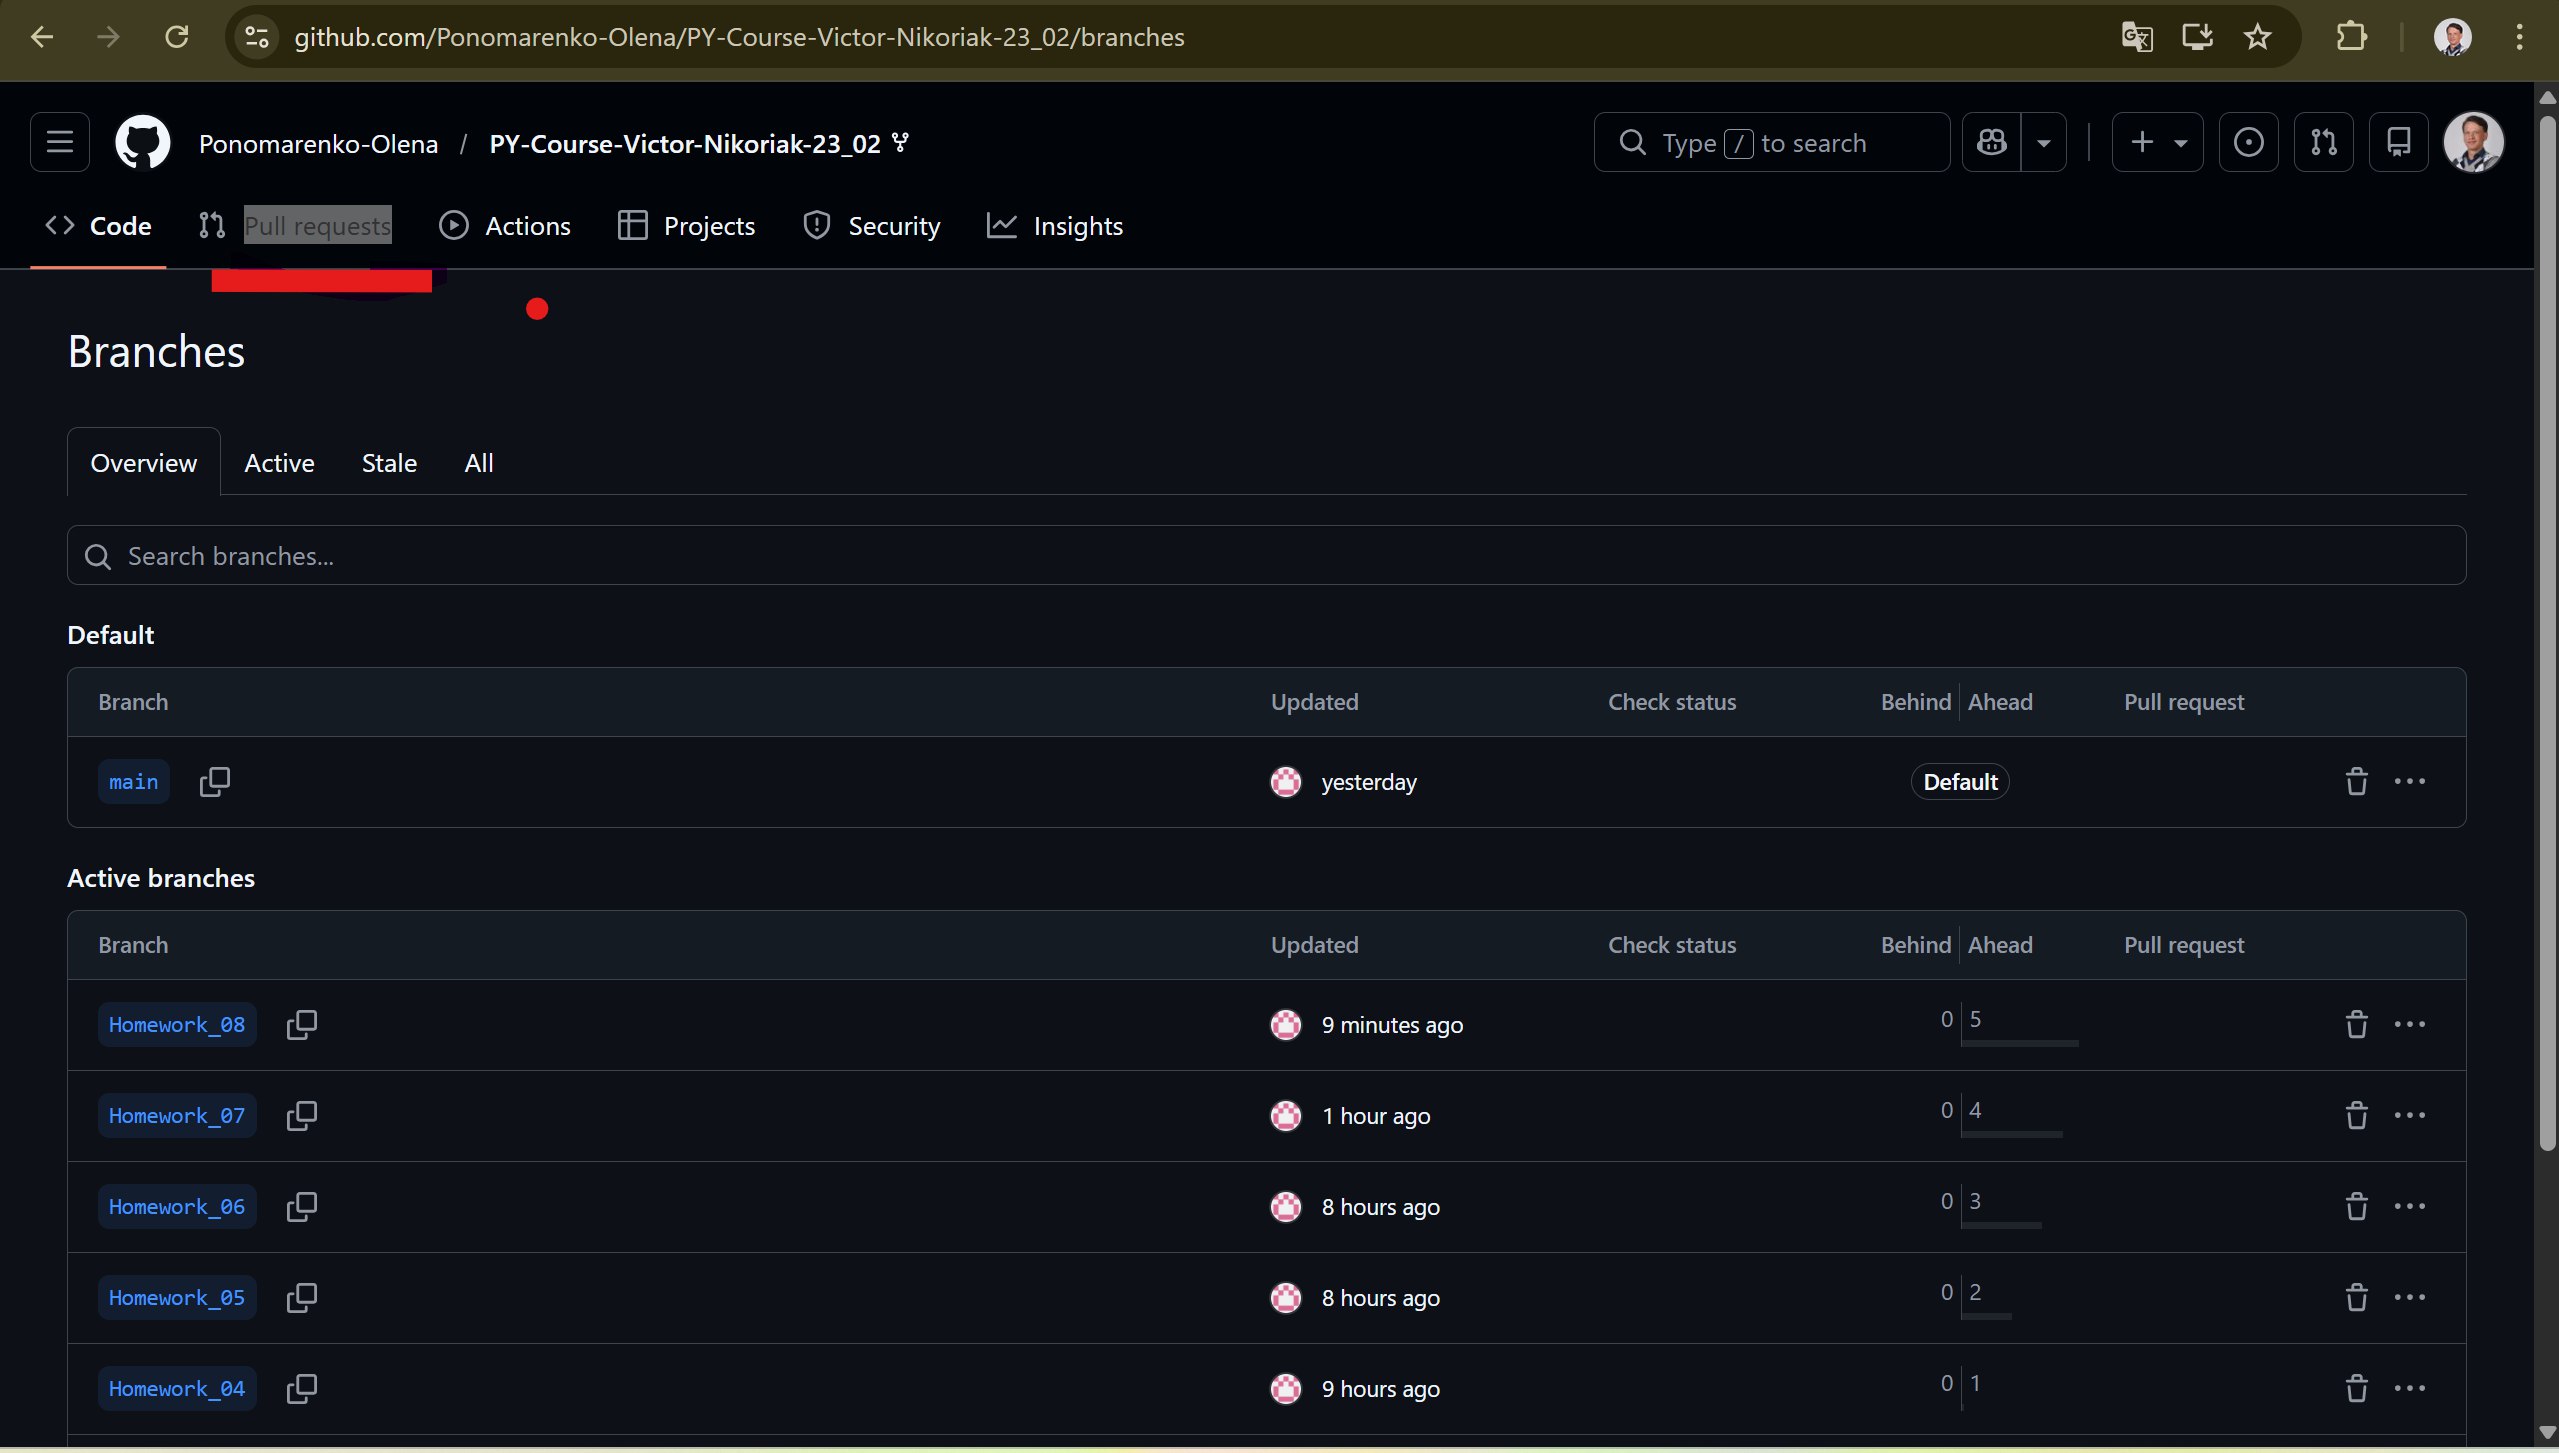2559x1453 pixels.
Task: Open the main branch link
Action: (133, 782)
